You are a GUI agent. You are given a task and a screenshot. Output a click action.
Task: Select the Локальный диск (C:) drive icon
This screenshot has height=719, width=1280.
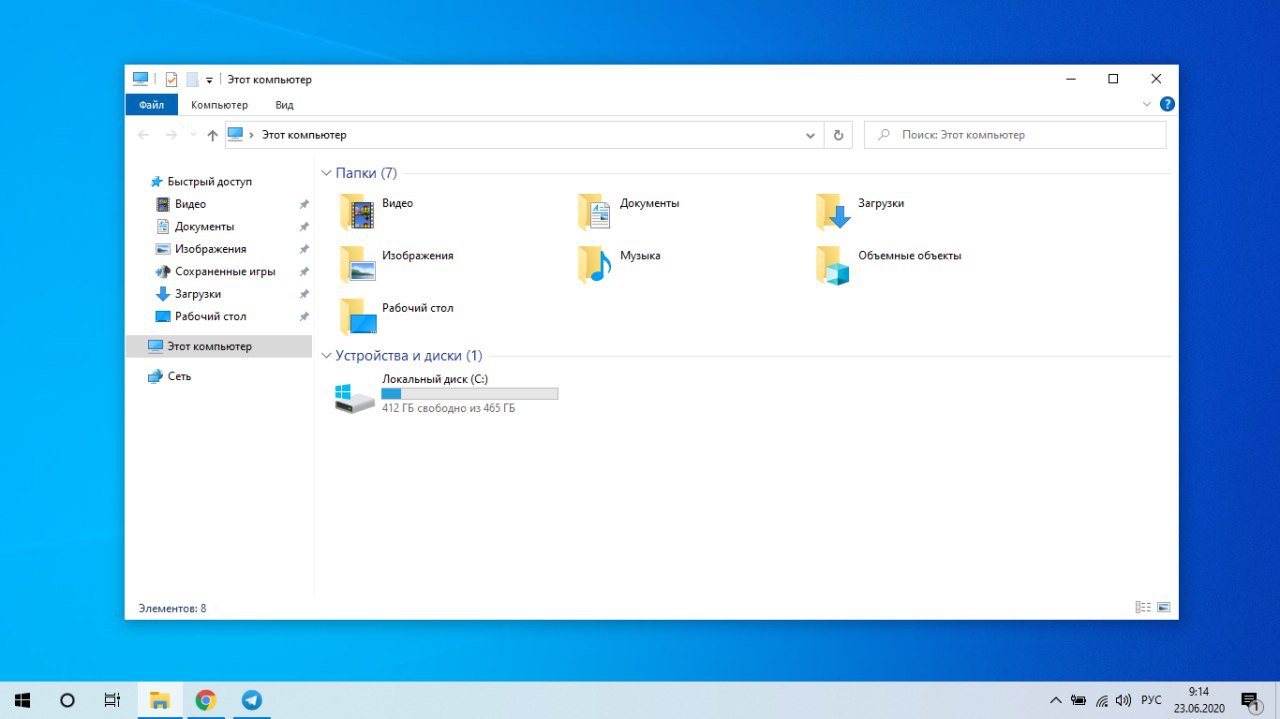coord(354,397)
